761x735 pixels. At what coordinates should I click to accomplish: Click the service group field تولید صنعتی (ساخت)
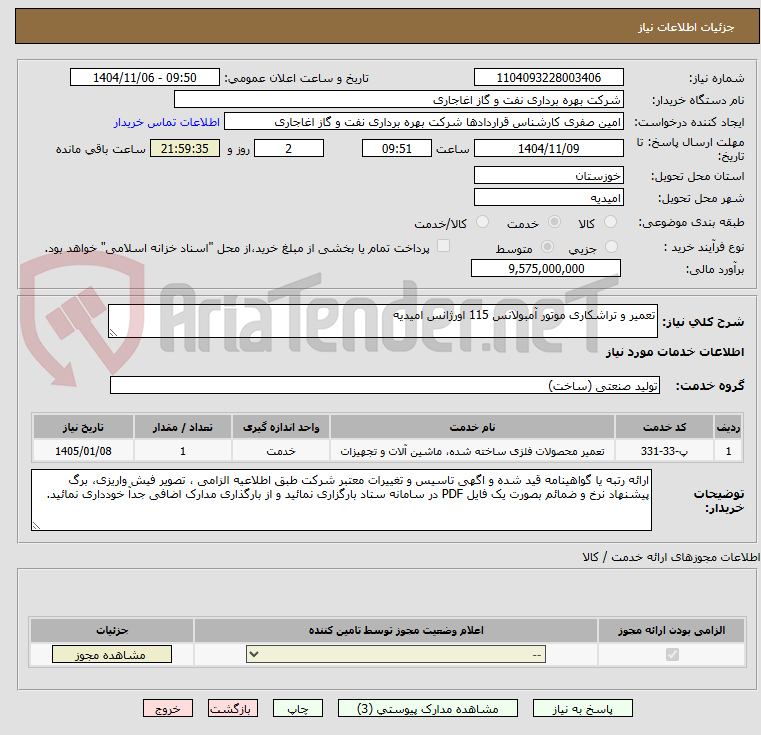tap(384, 385)
